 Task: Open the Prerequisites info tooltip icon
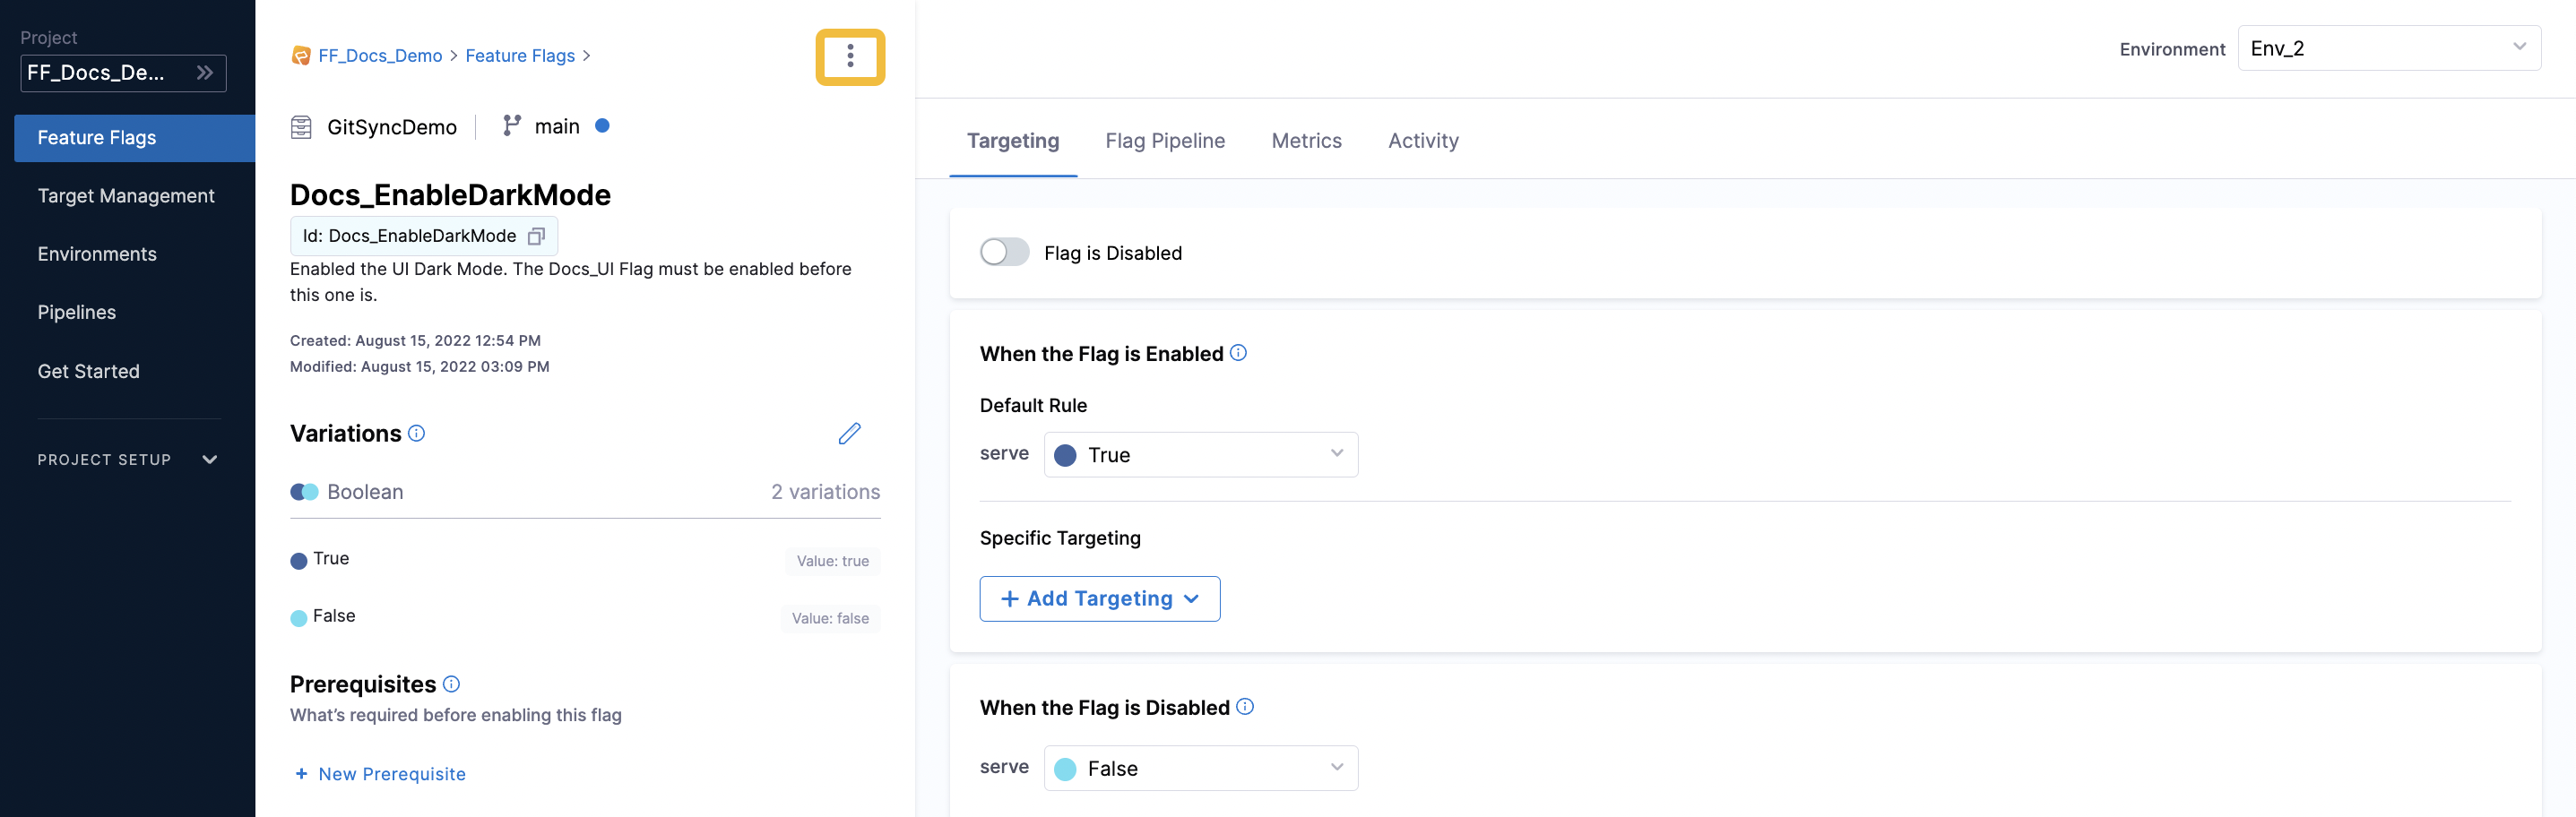(x=451, y=684)
